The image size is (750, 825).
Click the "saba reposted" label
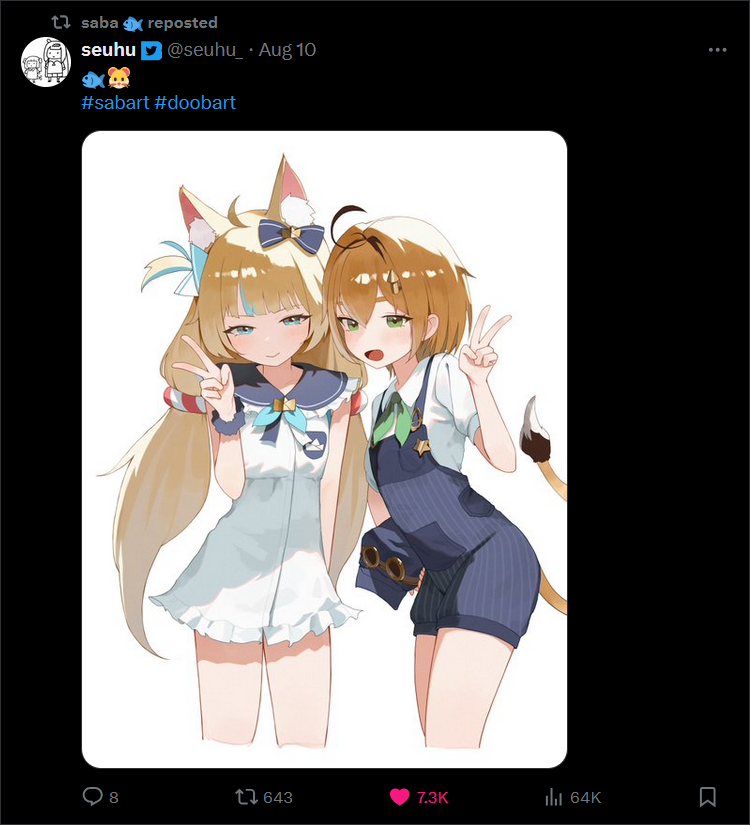pos(149,23)
